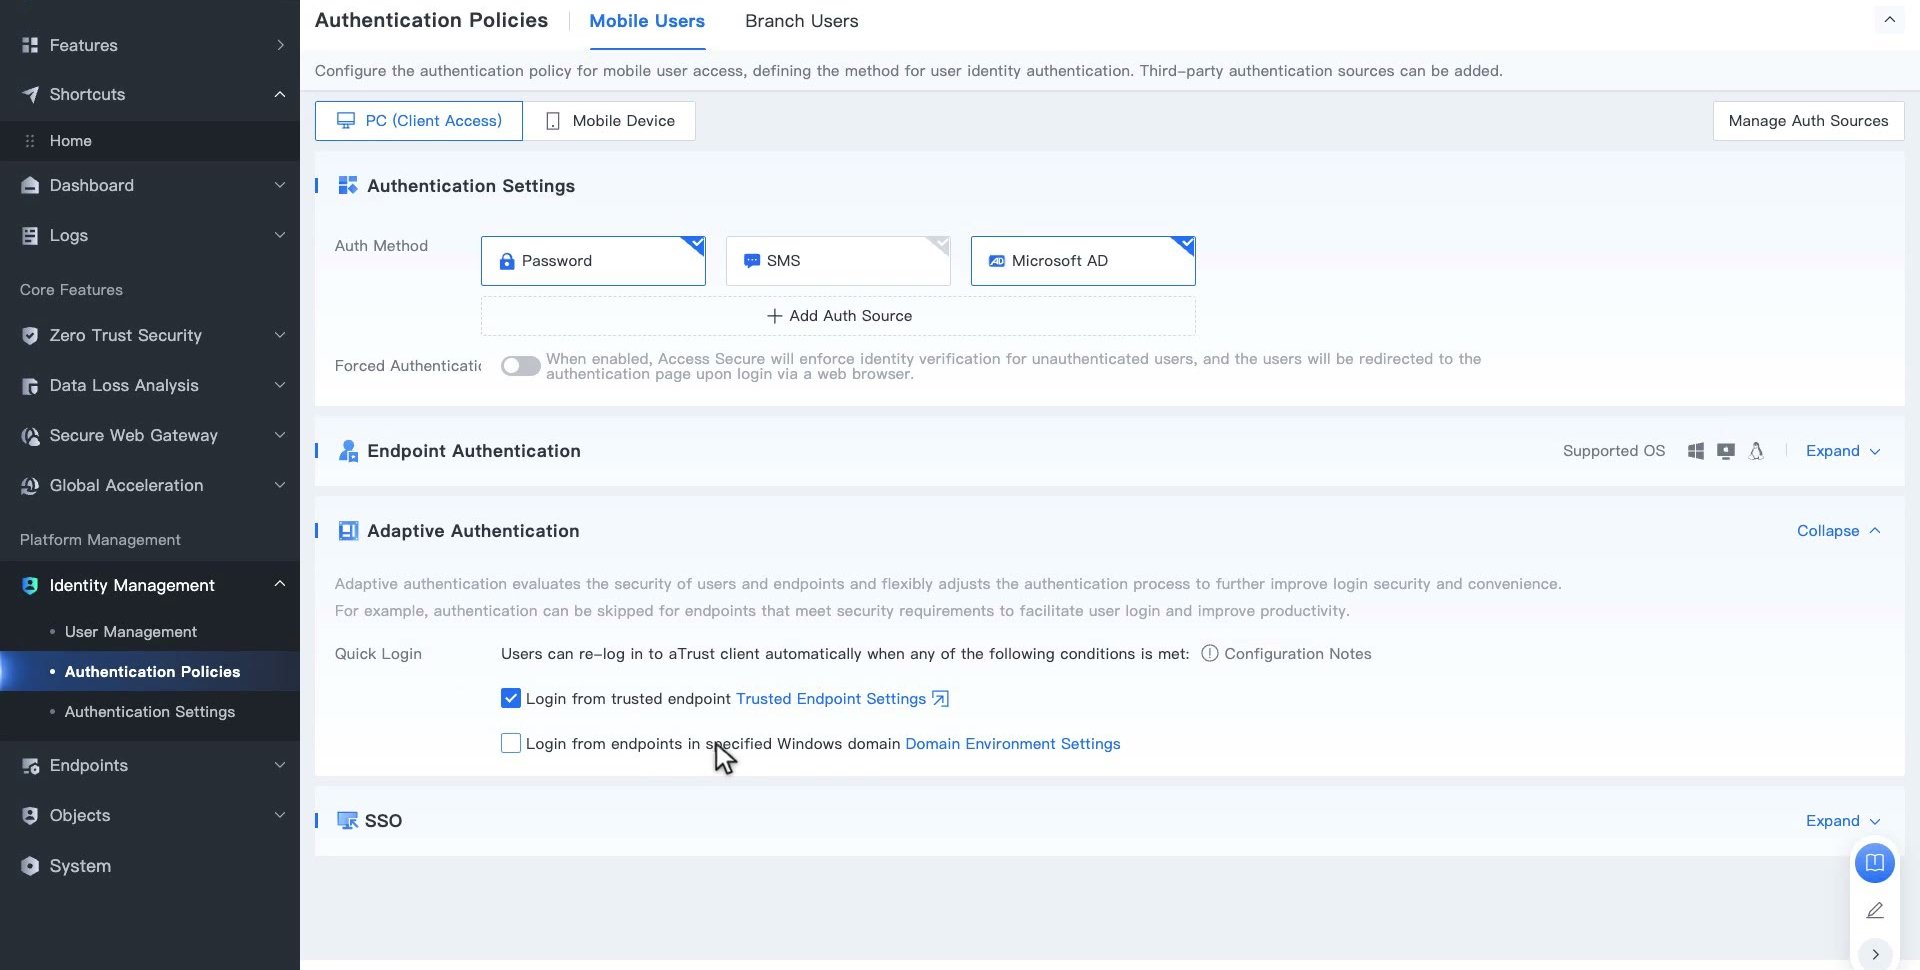The image size is (1920, 970).
Task: Open User Management in sidebar
Action: coord(131,632)
